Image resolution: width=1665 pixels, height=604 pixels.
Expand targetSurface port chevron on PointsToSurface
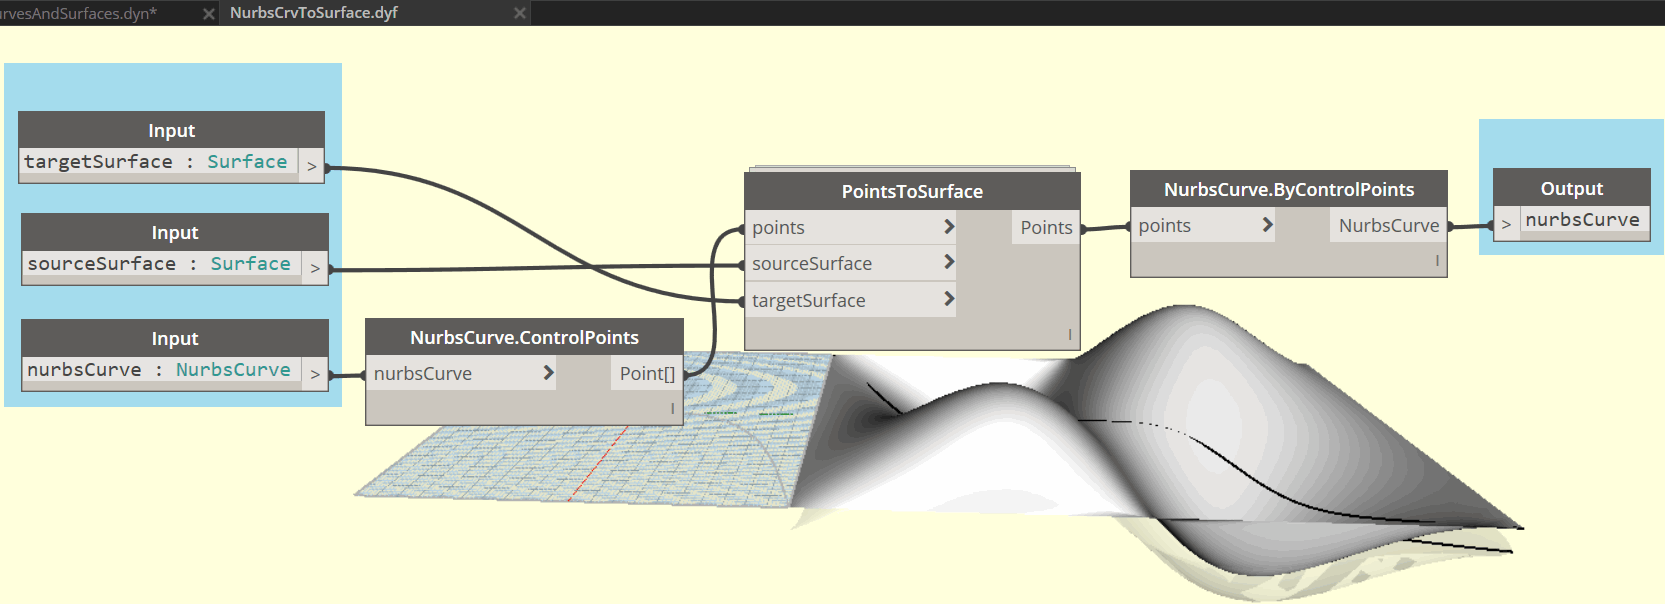coord(949,298)
